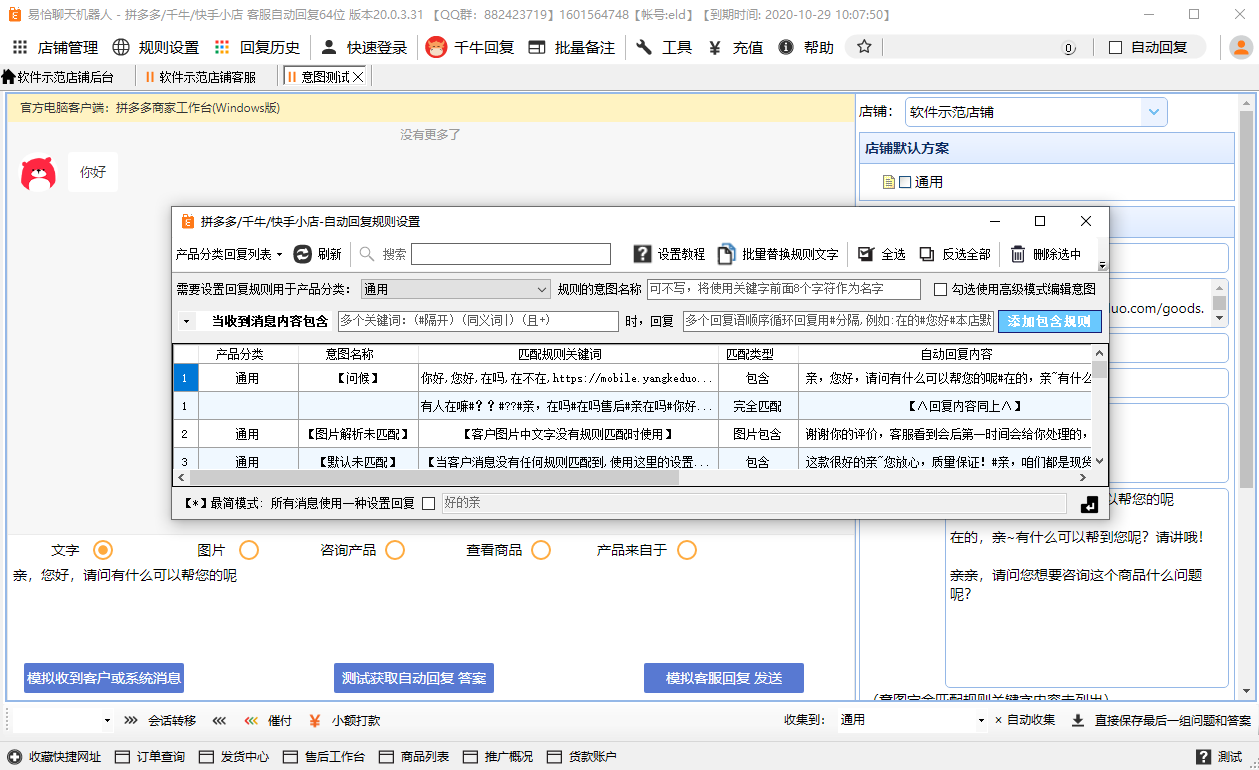
Task: Click the 充值 yen icon
Action: [715, 47]
